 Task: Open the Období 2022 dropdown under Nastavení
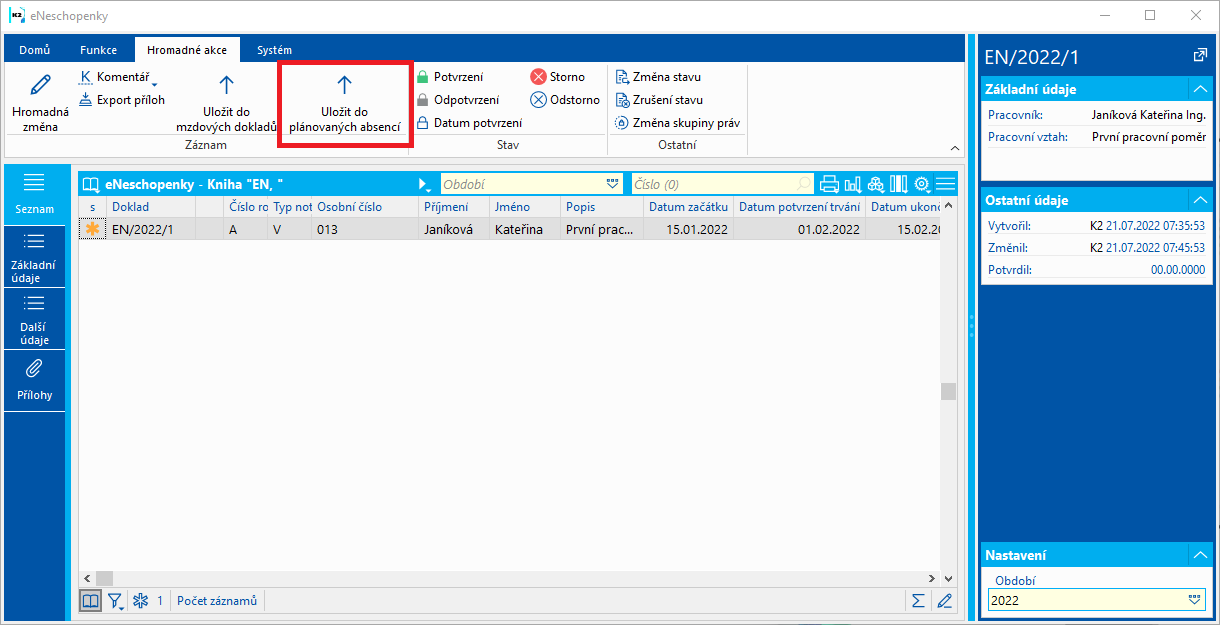(1193, 601)
